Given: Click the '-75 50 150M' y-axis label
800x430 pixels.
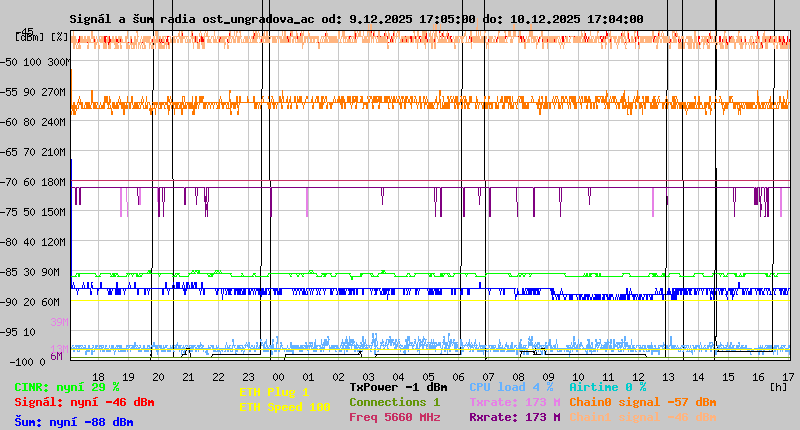Looking at the screenshot, I should [33, 212].
